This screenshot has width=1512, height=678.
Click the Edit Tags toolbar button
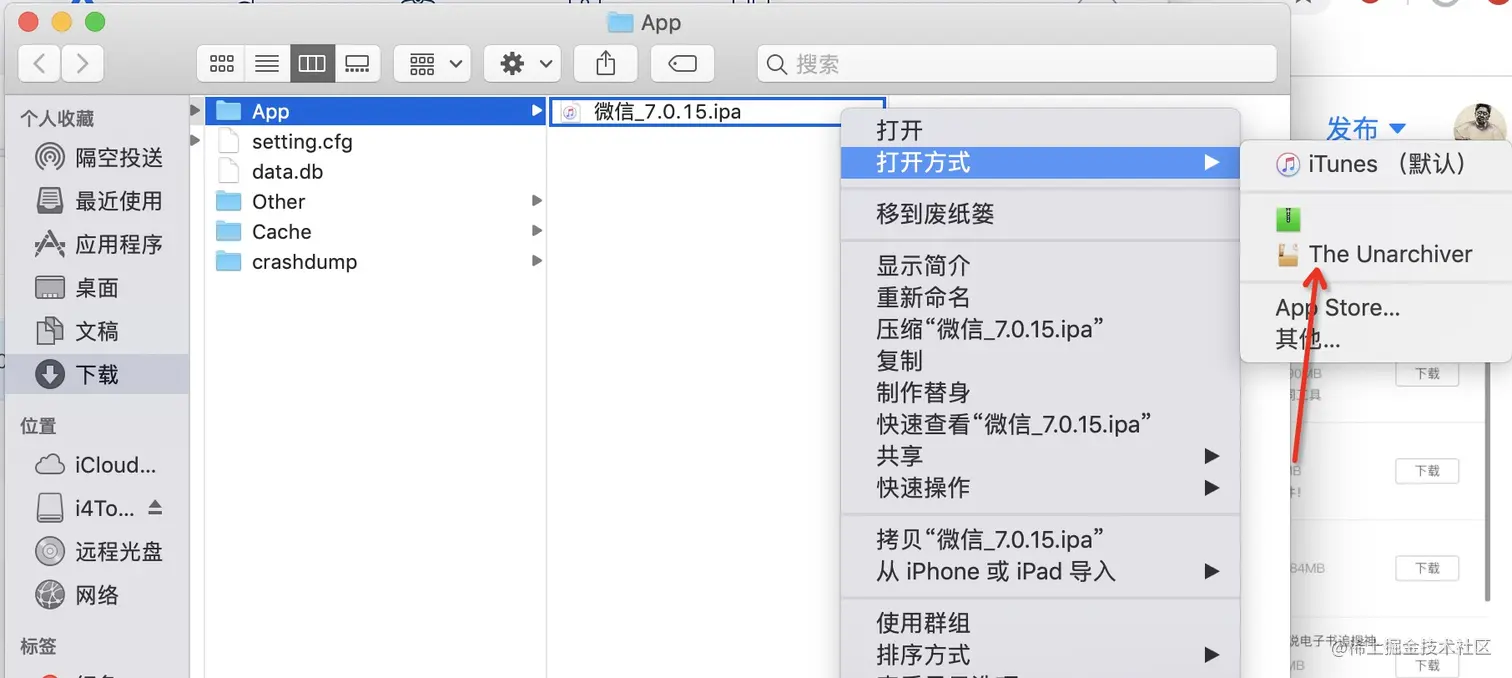682,64
